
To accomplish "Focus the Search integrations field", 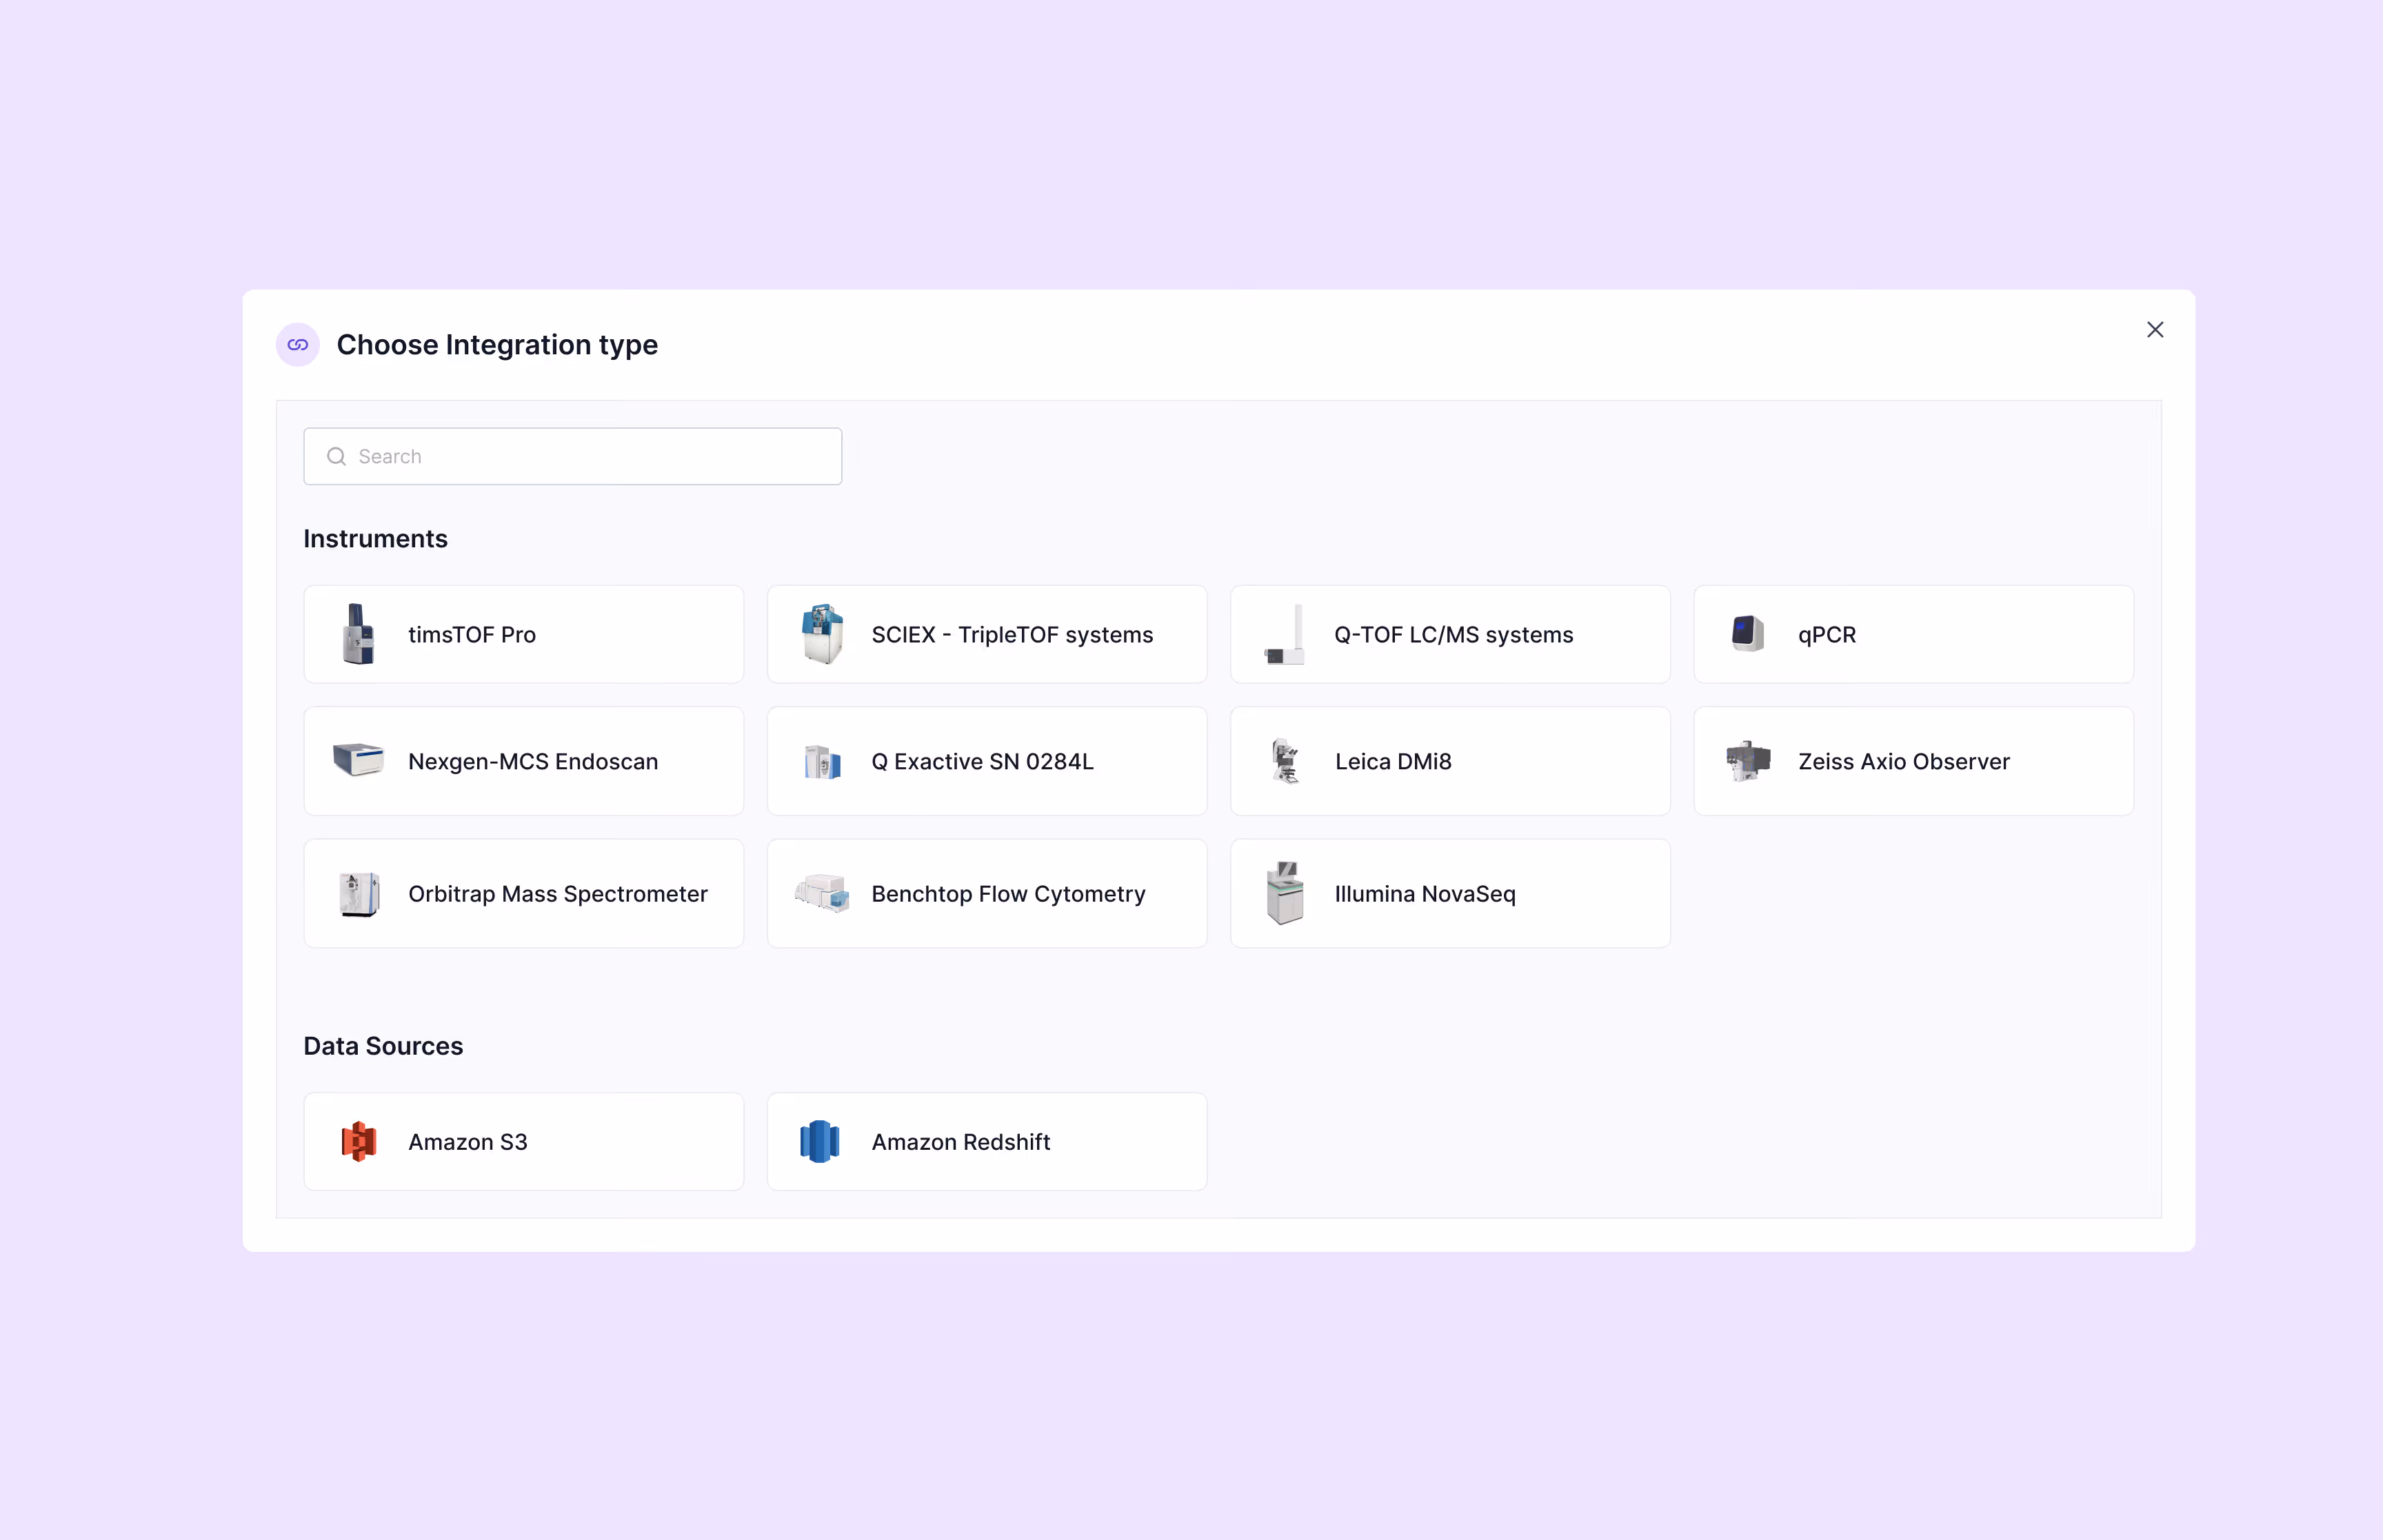I will click(590, 457).
